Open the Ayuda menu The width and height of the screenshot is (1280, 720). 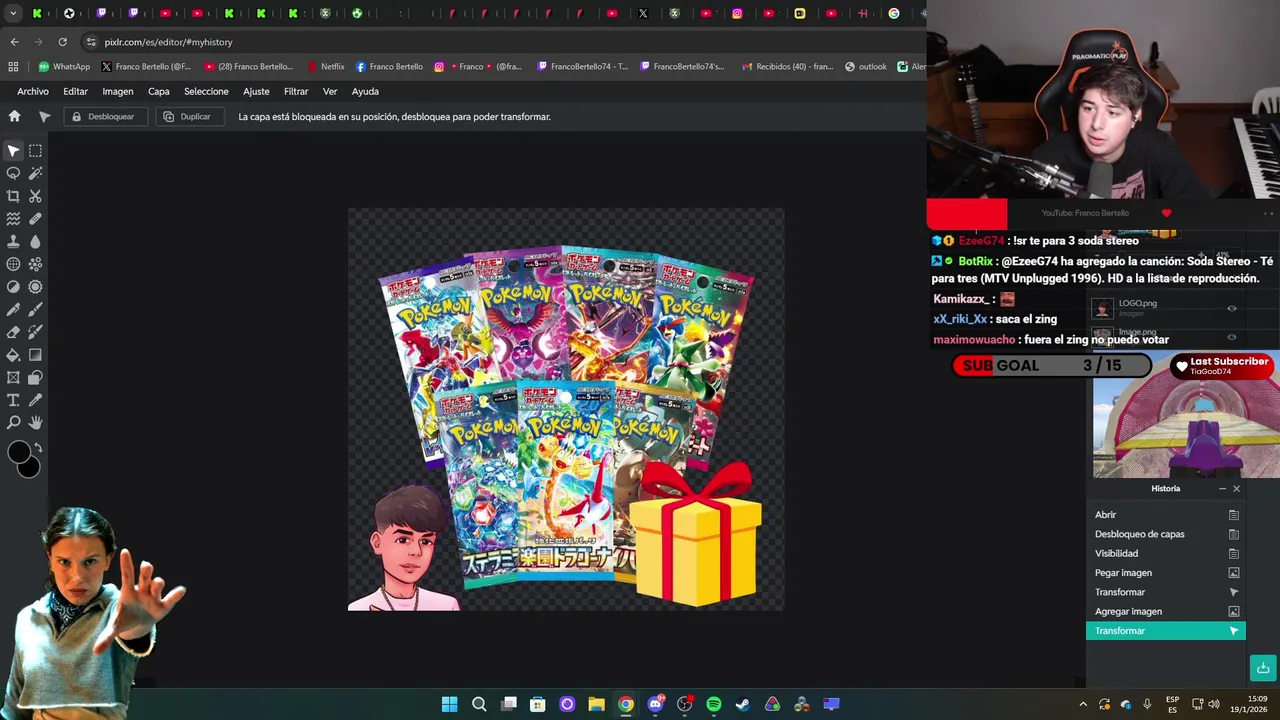(x=365, y=91)
